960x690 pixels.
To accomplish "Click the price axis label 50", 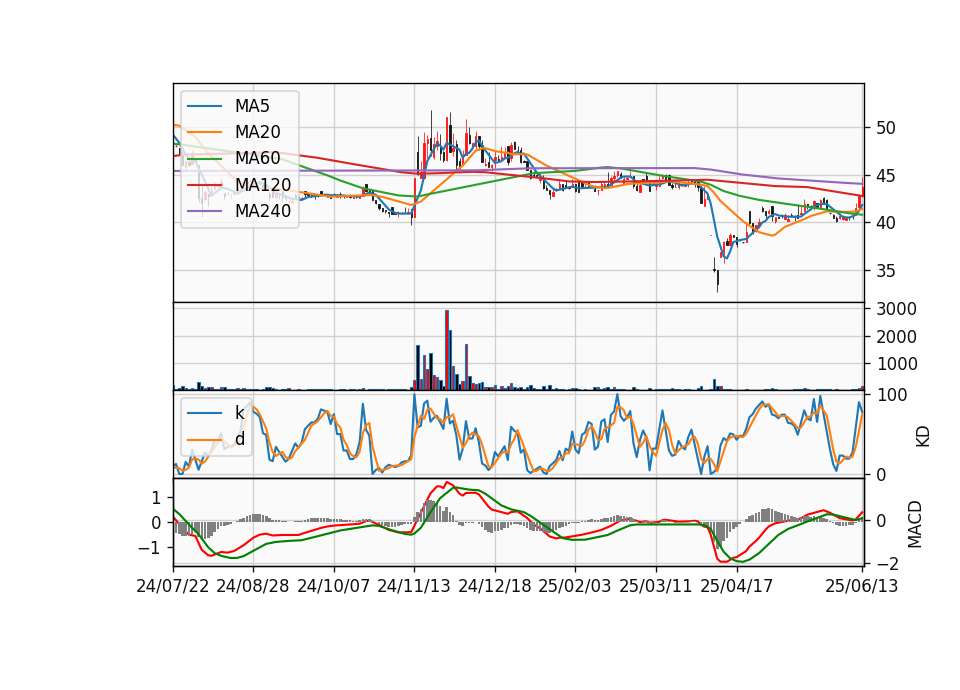I will coord(886,128).
